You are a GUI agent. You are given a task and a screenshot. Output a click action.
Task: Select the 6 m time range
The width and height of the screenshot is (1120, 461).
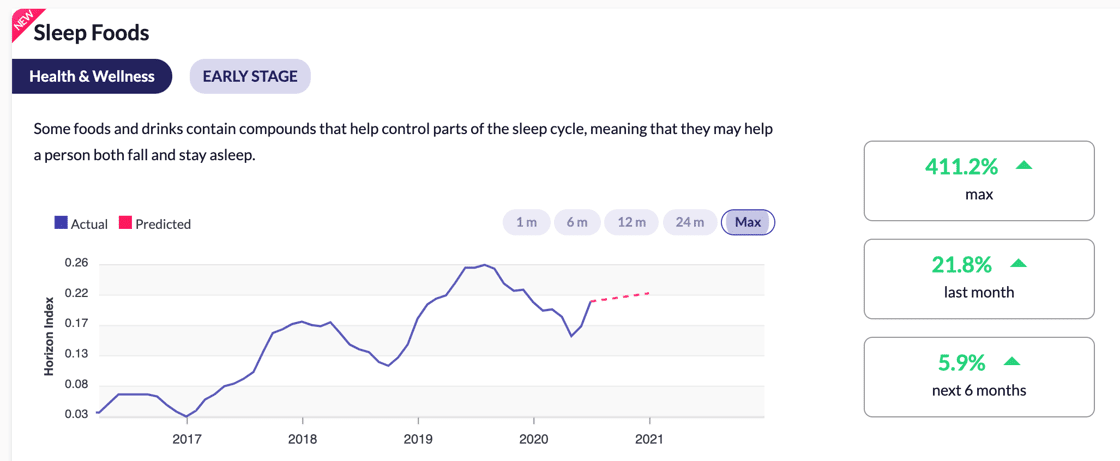coord(577,222)
